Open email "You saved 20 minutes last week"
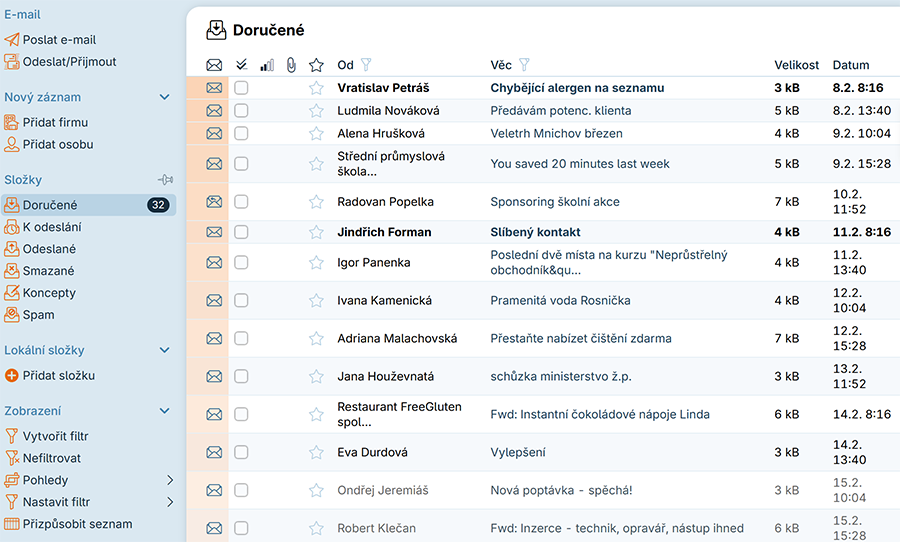The height and width of the screenshot is (542, 900). pyautogui.click(x=580, y=164)
